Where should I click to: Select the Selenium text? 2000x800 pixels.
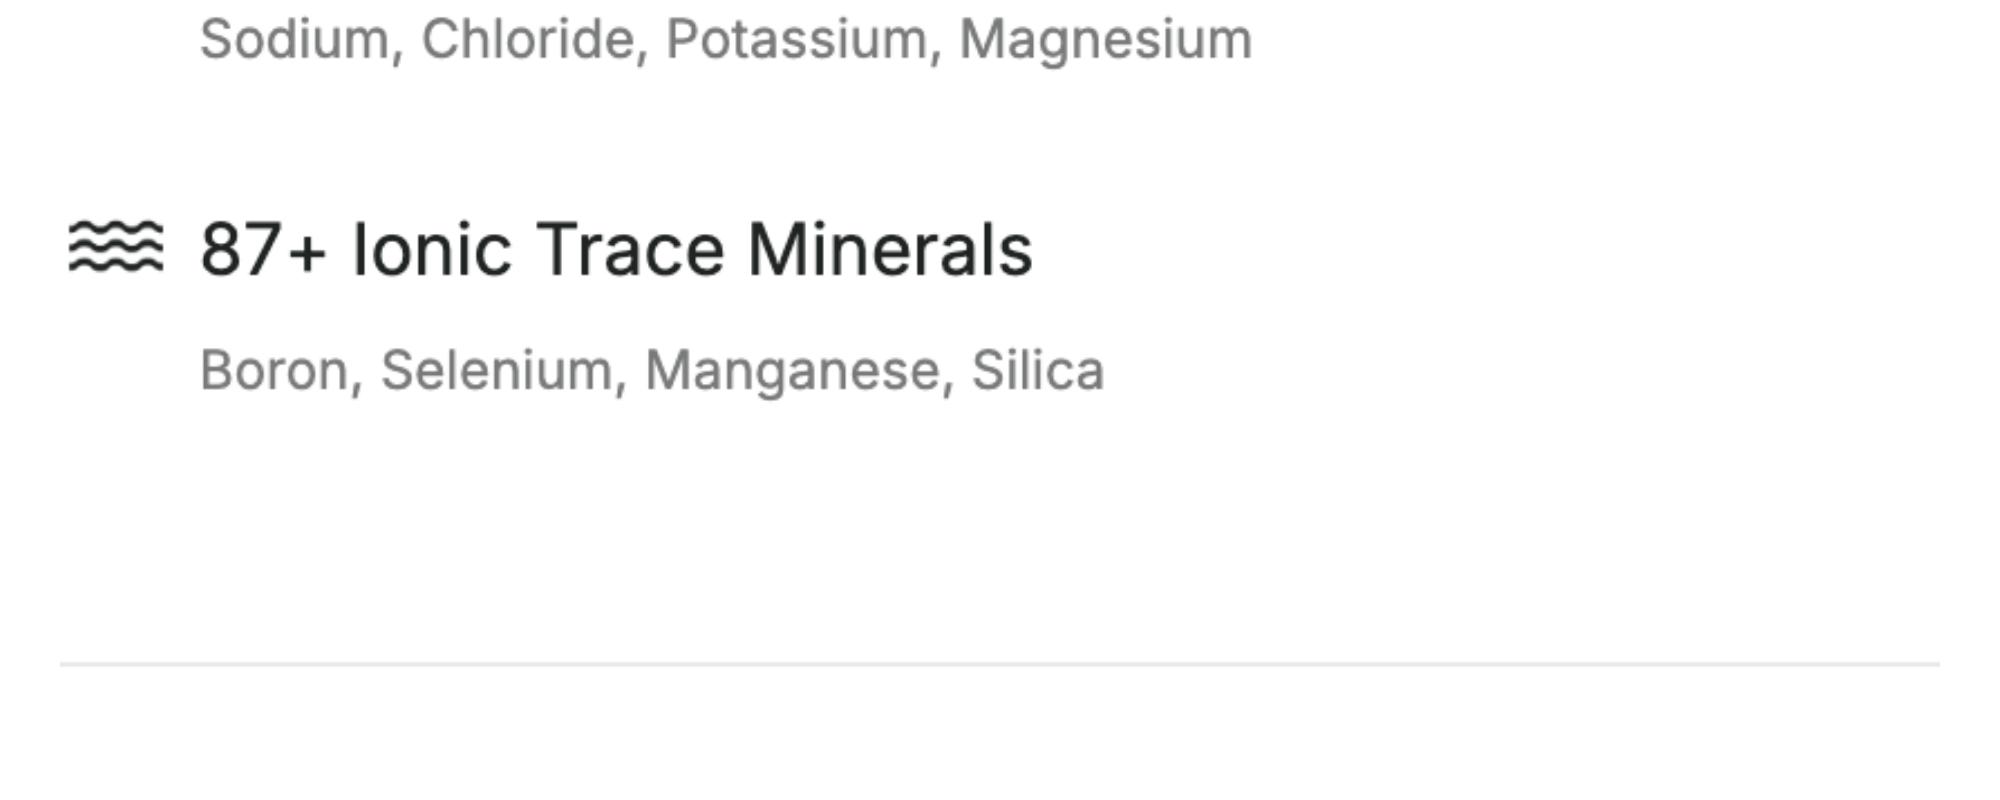click(x=496, y=370)
